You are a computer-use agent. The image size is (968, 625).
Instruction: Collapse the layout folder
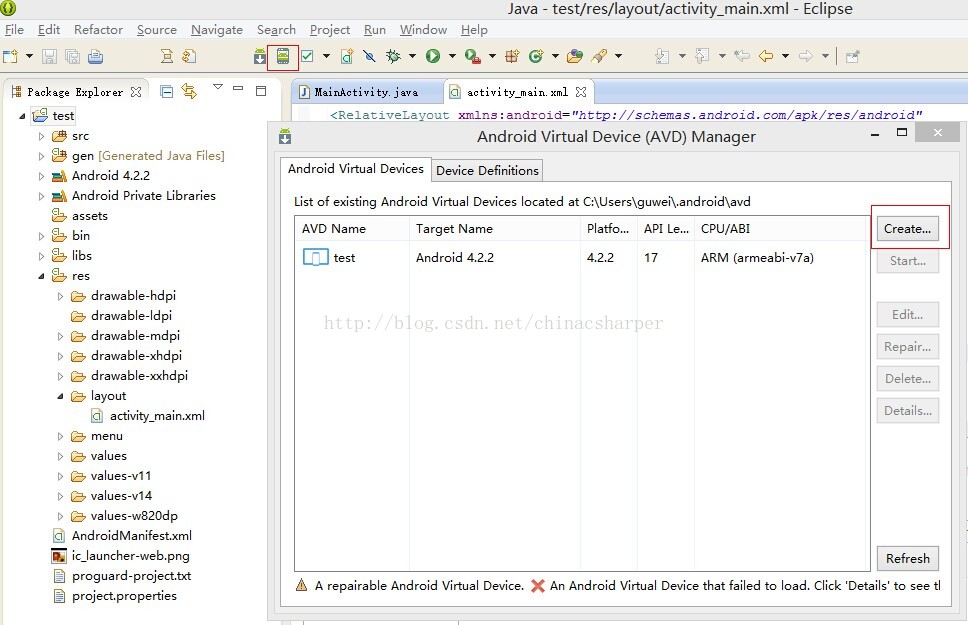click(x=60, y=396)
